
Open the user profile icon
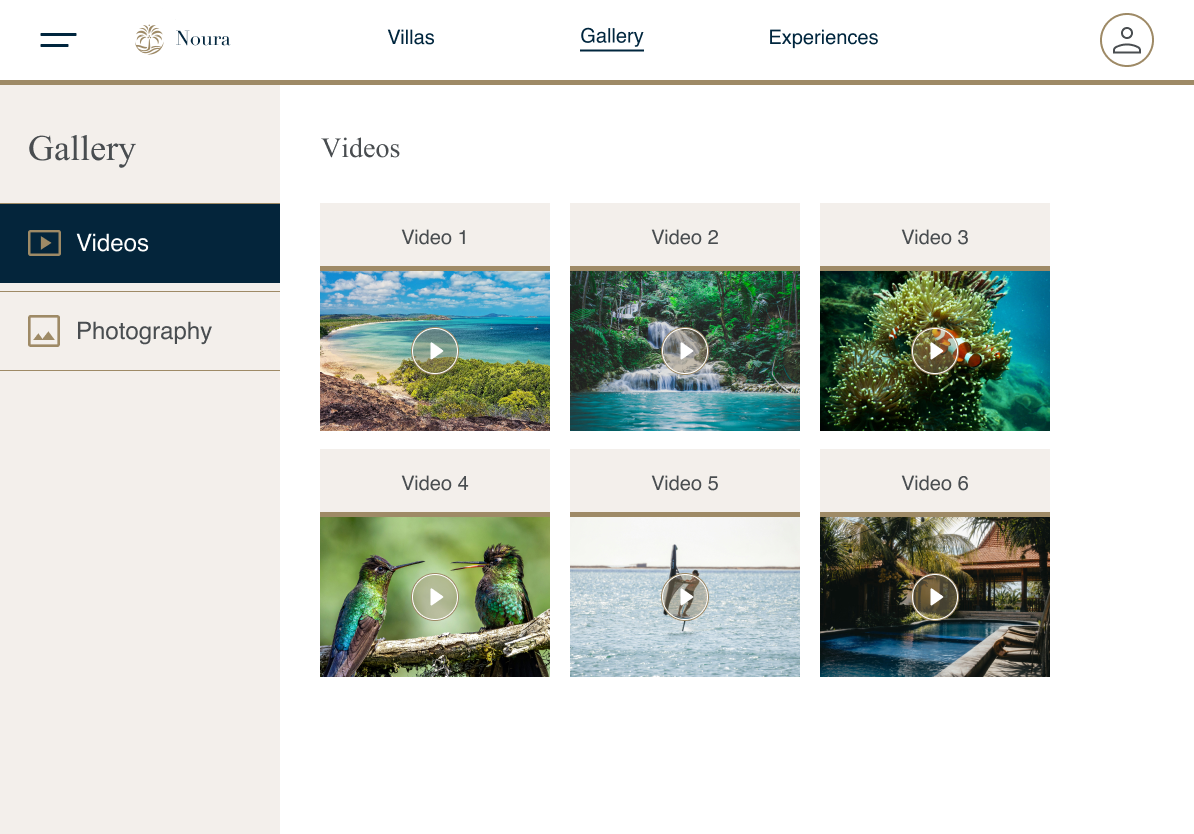pyautogui.click(x=1126, y=40)
